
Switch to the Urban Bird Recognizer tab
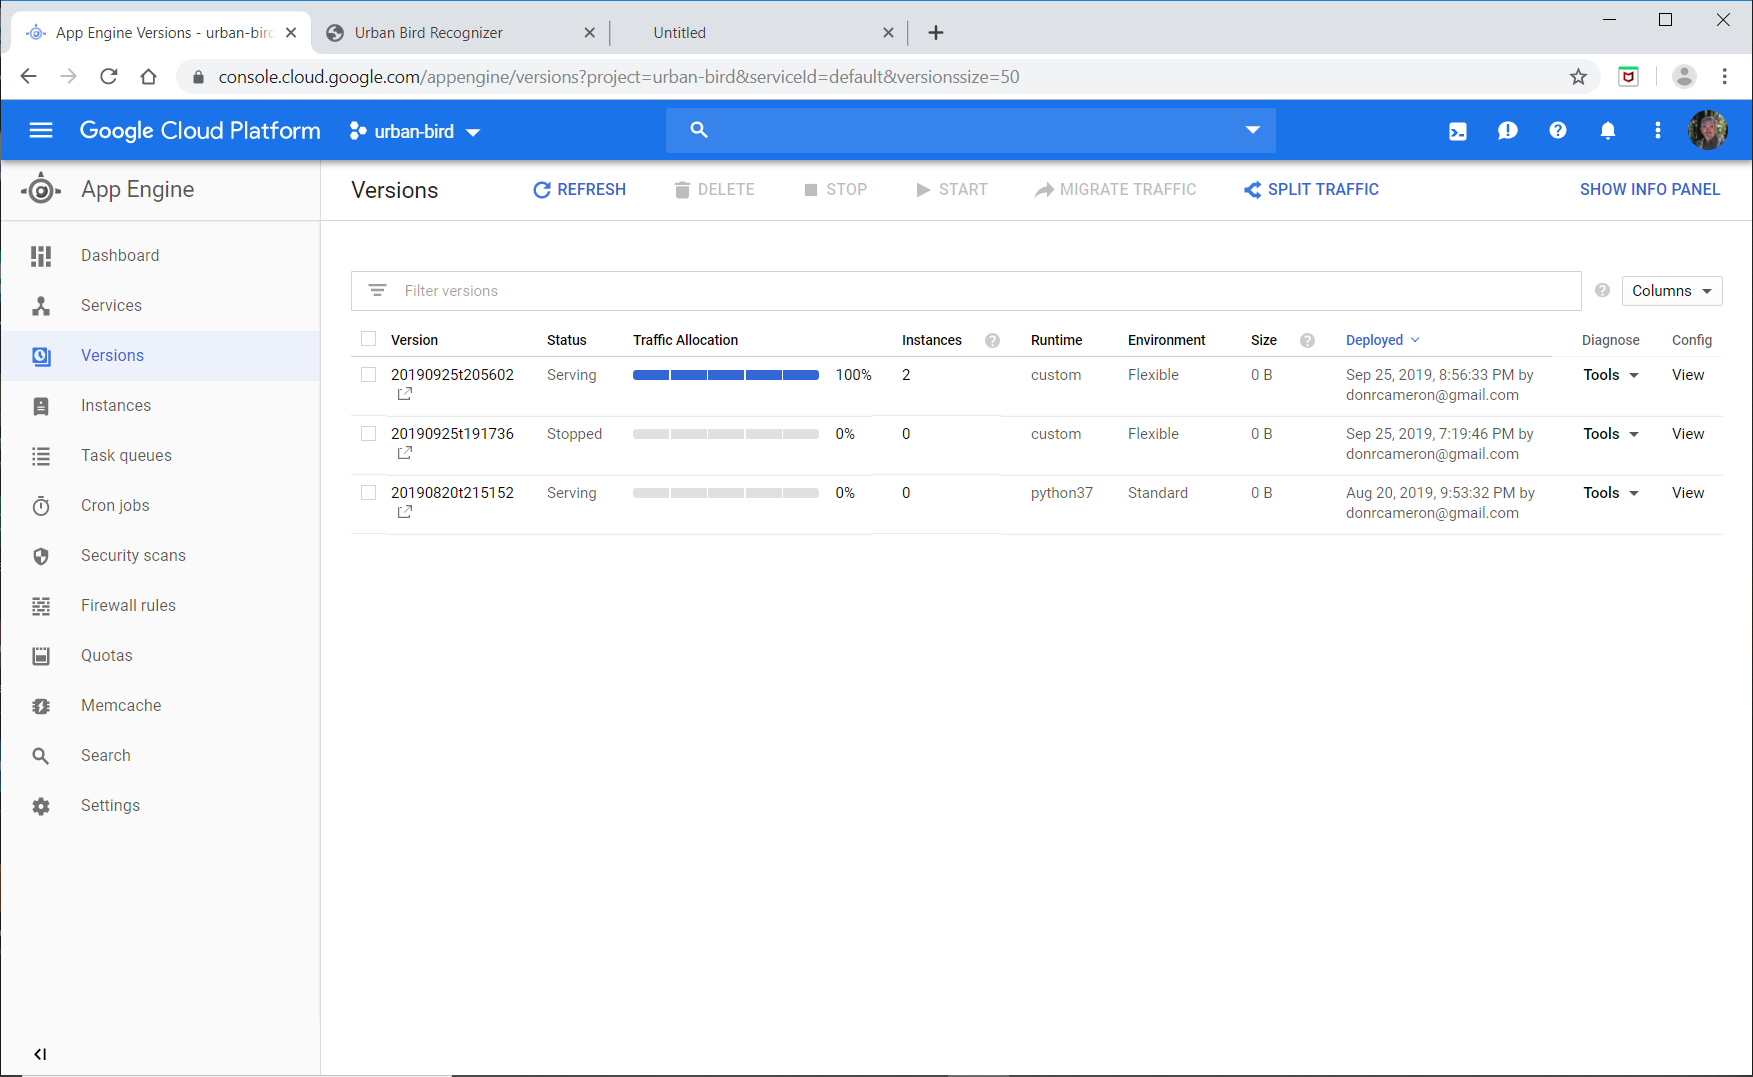(460, 33)
